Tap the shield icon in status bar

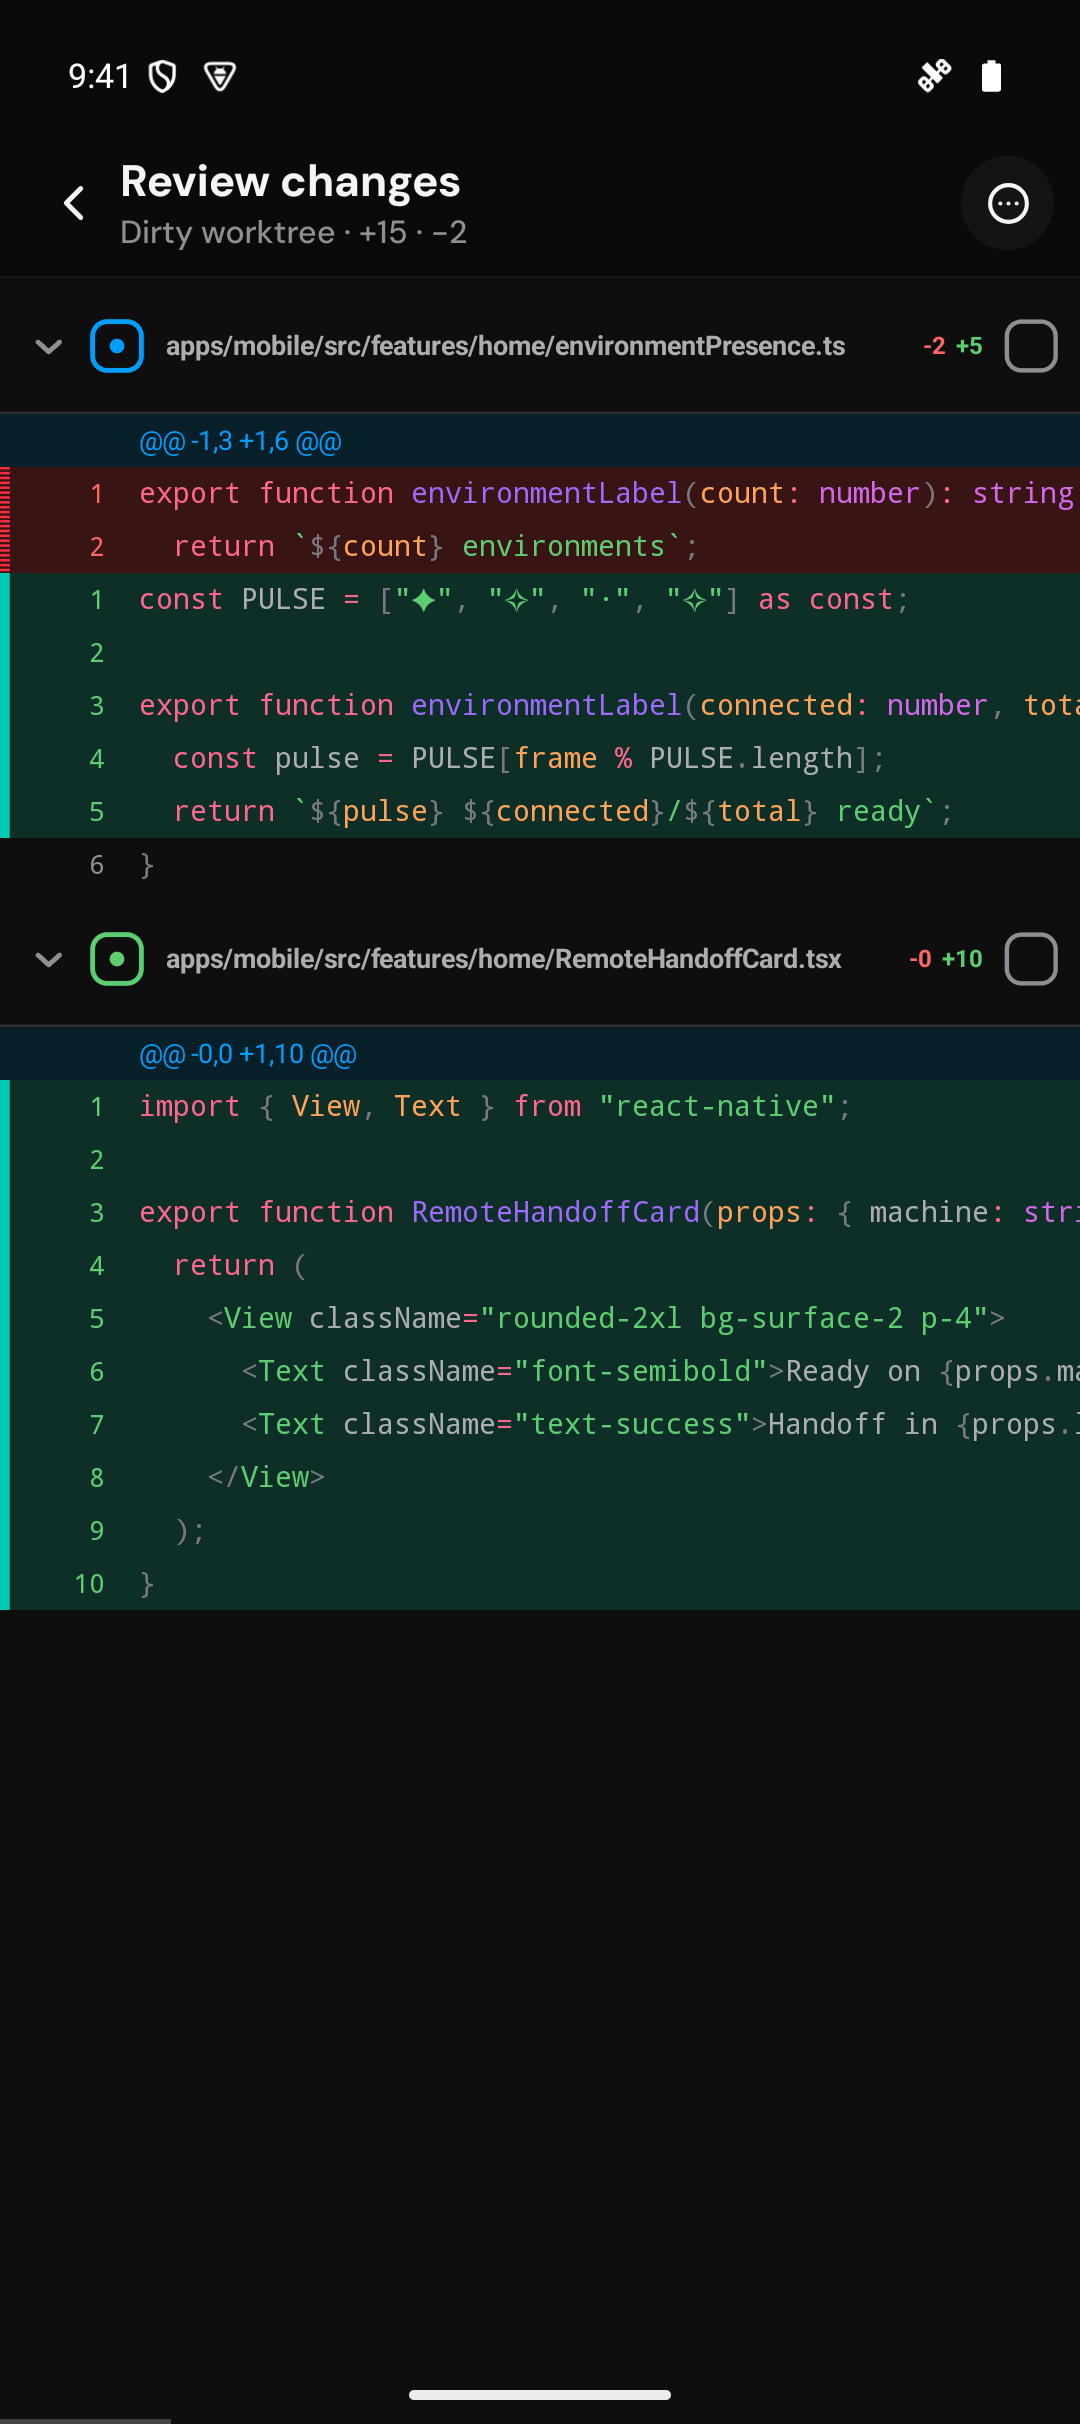tap(162, 76)
